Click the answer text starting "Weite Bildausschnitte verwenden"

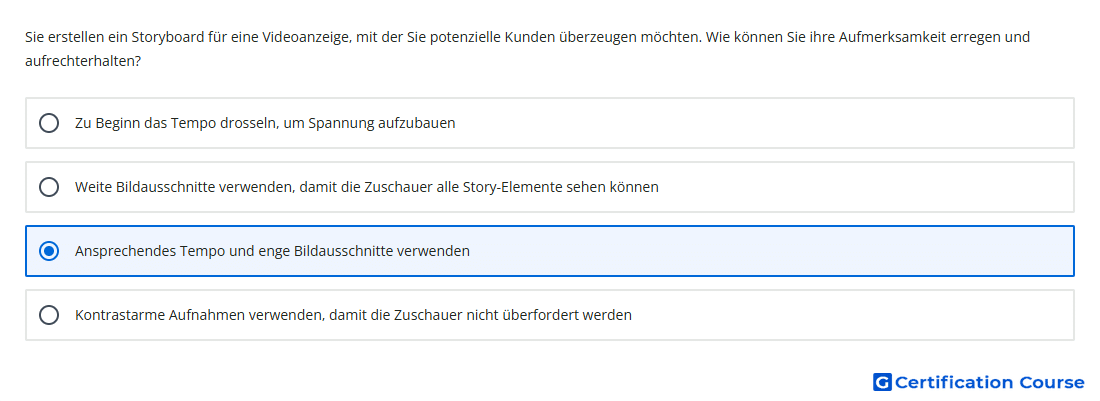(x=367, y=187)
